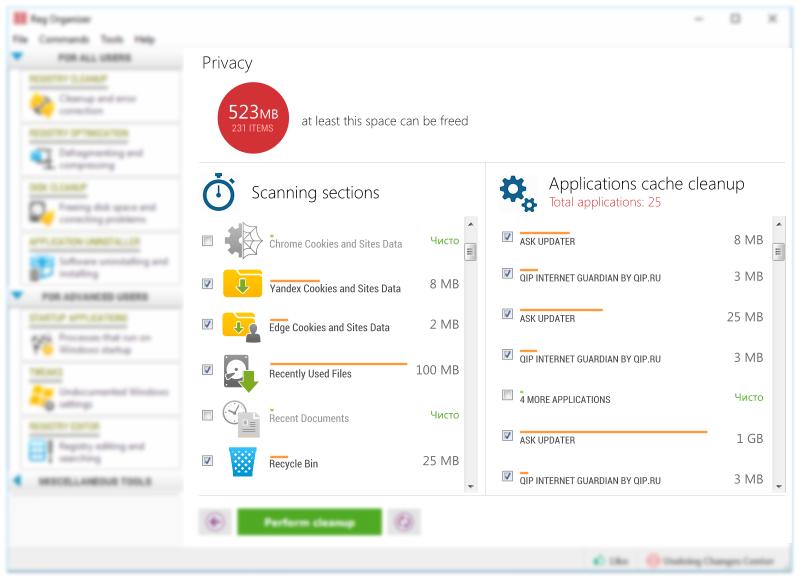The width and height of the screenshot is (800, 580).
Task: Select Software uninstalling and installing in sidebar
Action: point(114,267)
